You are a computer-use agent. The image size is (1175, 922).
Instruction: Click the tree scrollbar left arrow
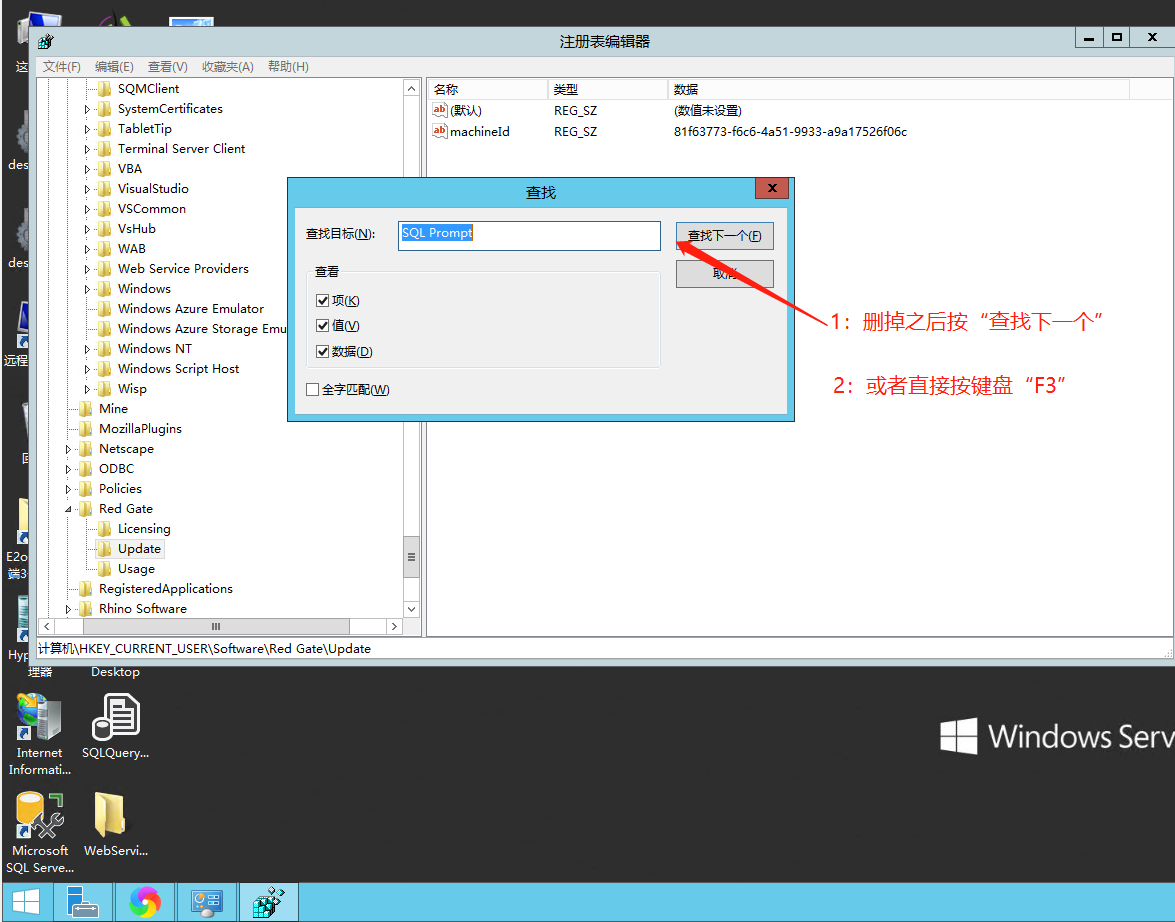[47, 626]
